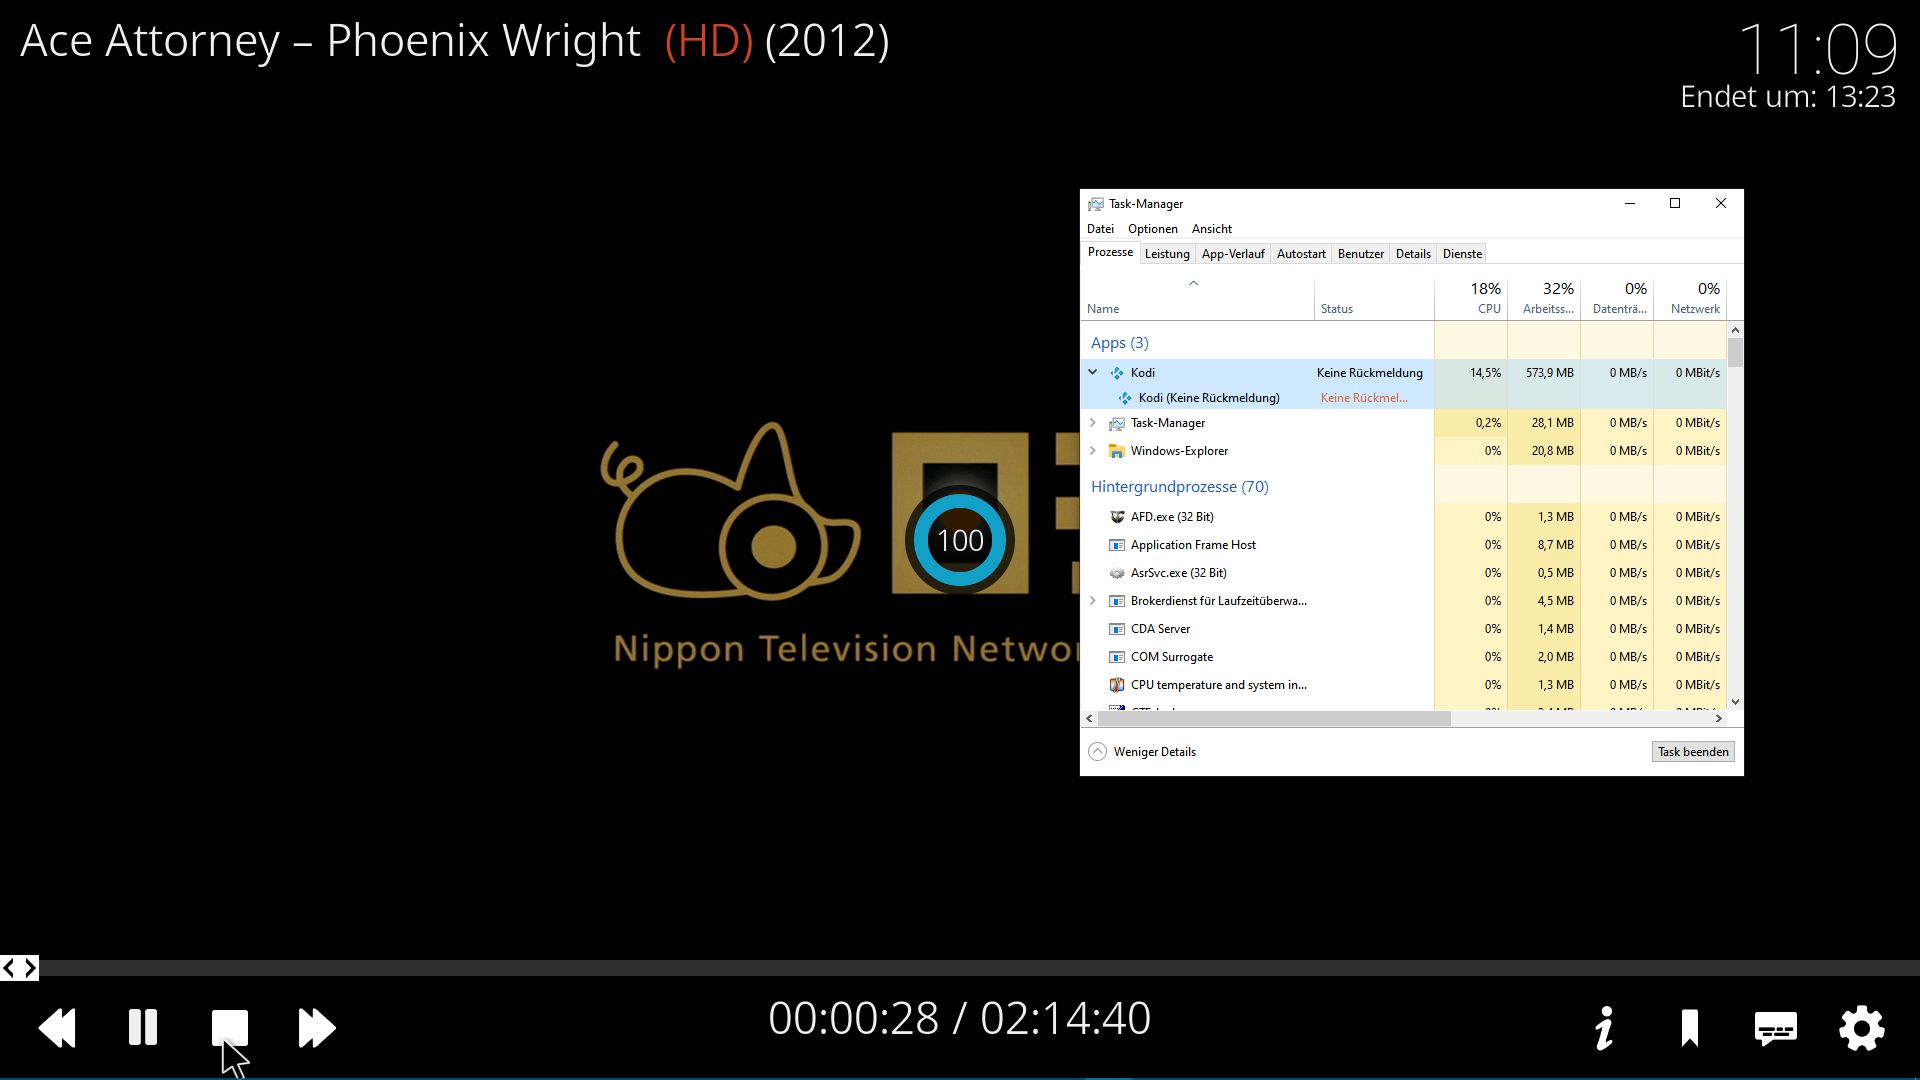The image size is (1920, 1080).
Task: Stop the video playback
Action: click(229, 1028)
